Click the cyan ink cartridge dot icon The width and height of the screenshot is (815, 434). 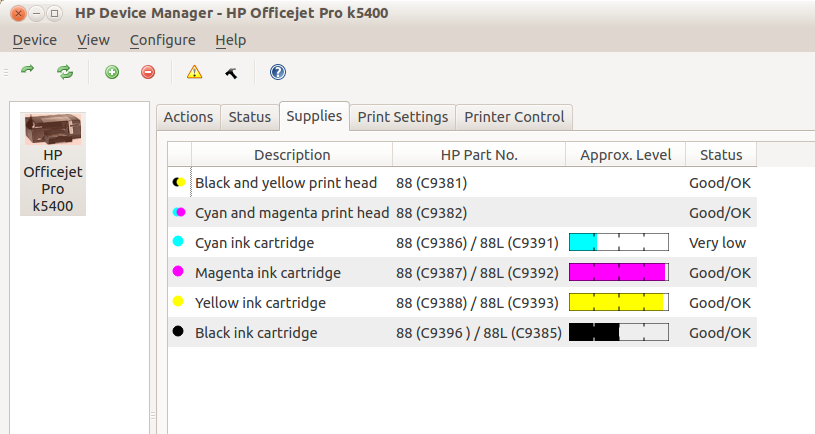[178, 241]
